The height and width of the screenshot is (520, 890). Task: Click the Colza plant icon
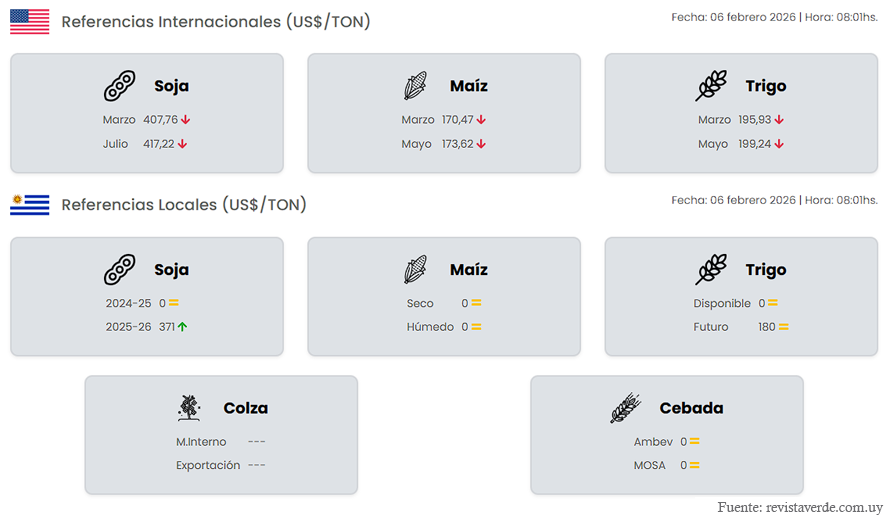pyautogui.click(x=189, y=407)
